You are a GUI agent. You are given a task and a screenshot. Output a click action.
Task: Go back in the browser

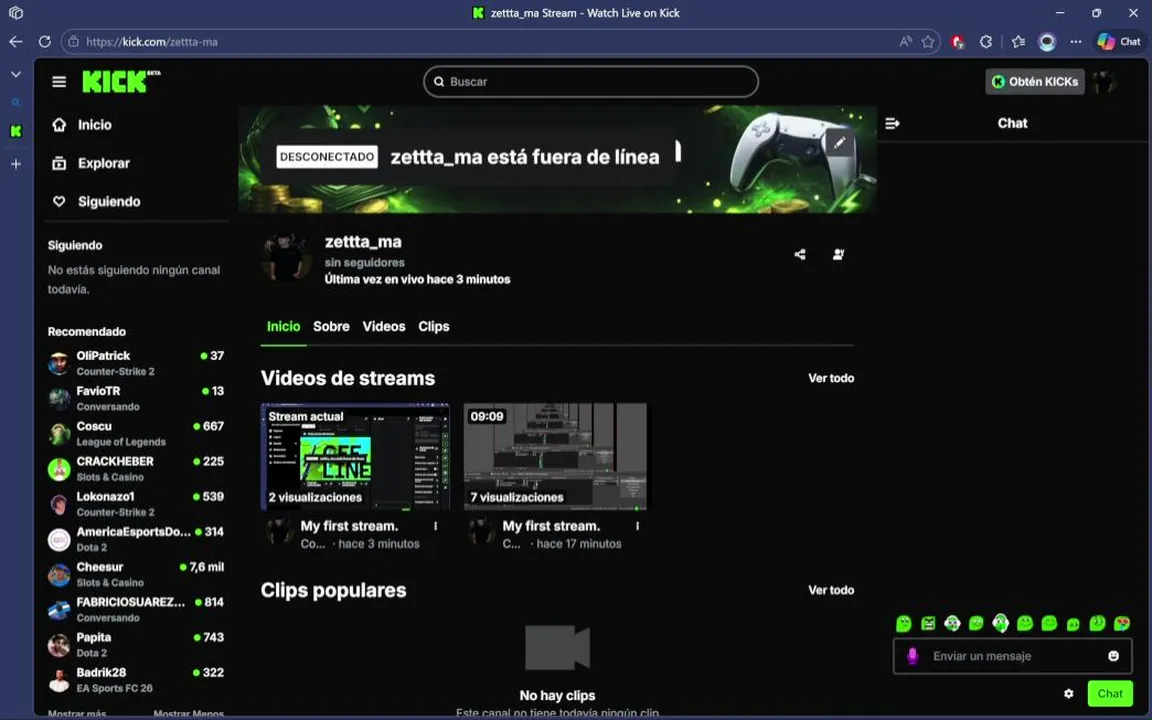click(15, 42)
